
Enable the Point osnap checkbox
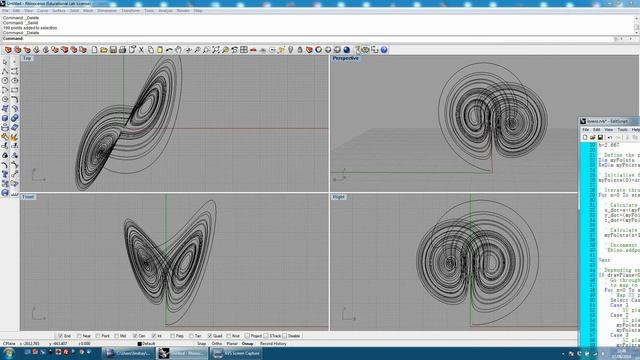point(98,336)
